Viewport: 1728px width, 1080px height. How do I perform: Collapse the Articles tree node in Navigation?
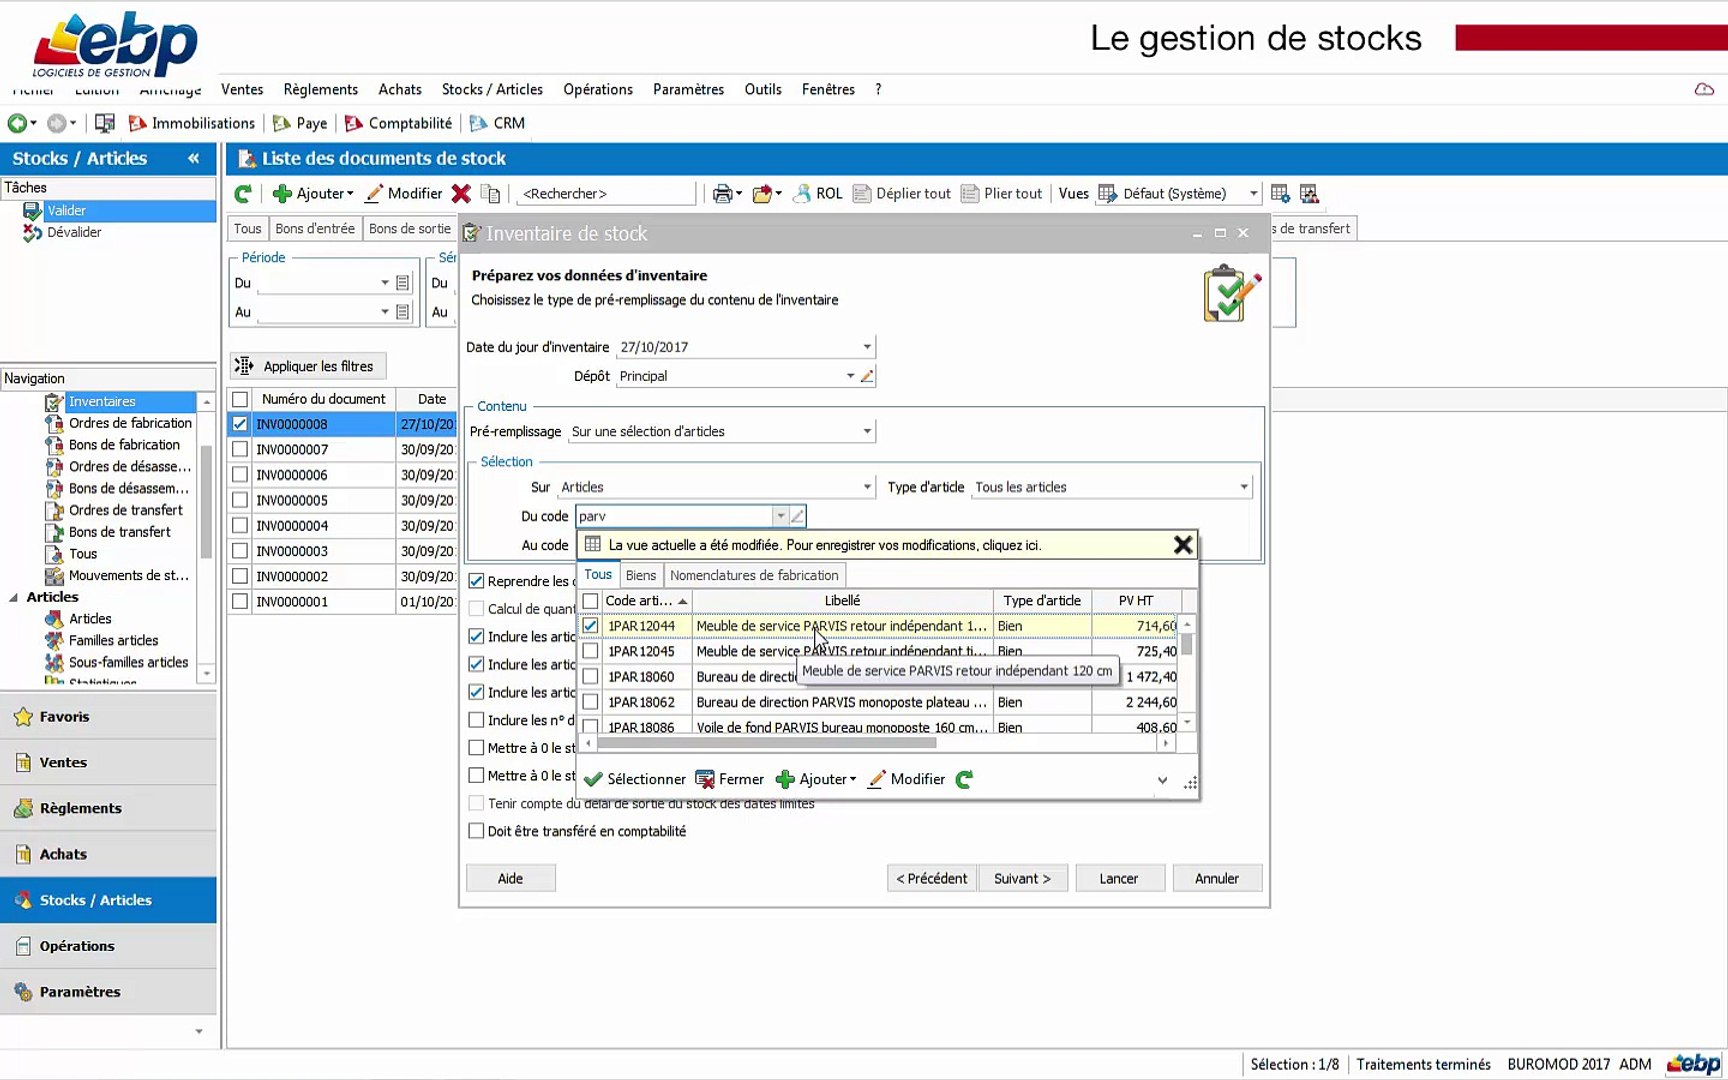pyautogui.click(x=13, y=597)
